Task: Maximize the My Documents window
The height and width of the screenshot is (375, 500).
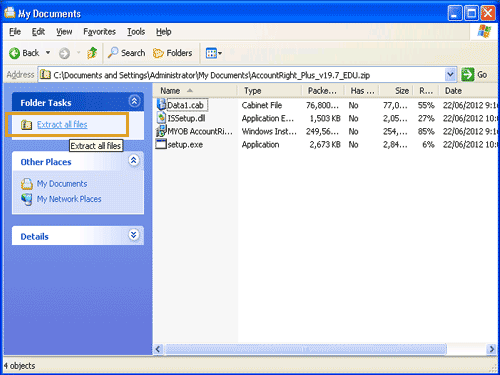Action: point(471,13)
